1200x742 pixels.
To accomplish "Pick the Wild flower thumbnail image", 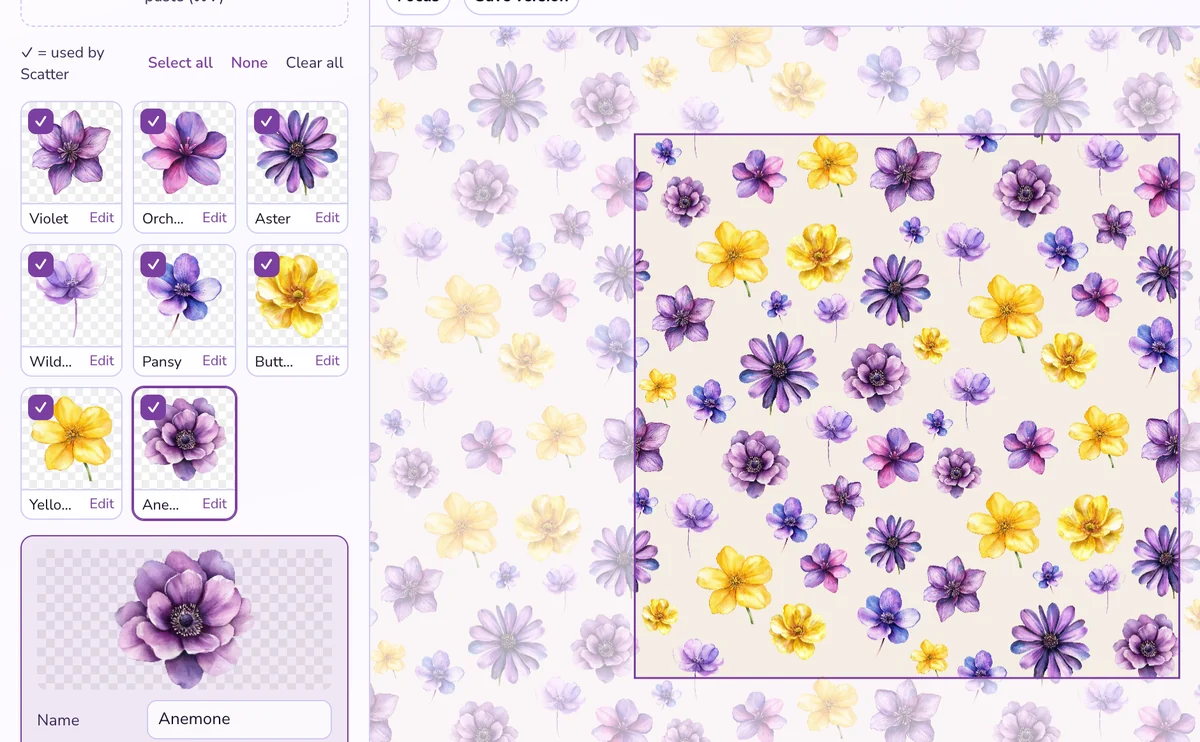I will (x=71, y=296).
